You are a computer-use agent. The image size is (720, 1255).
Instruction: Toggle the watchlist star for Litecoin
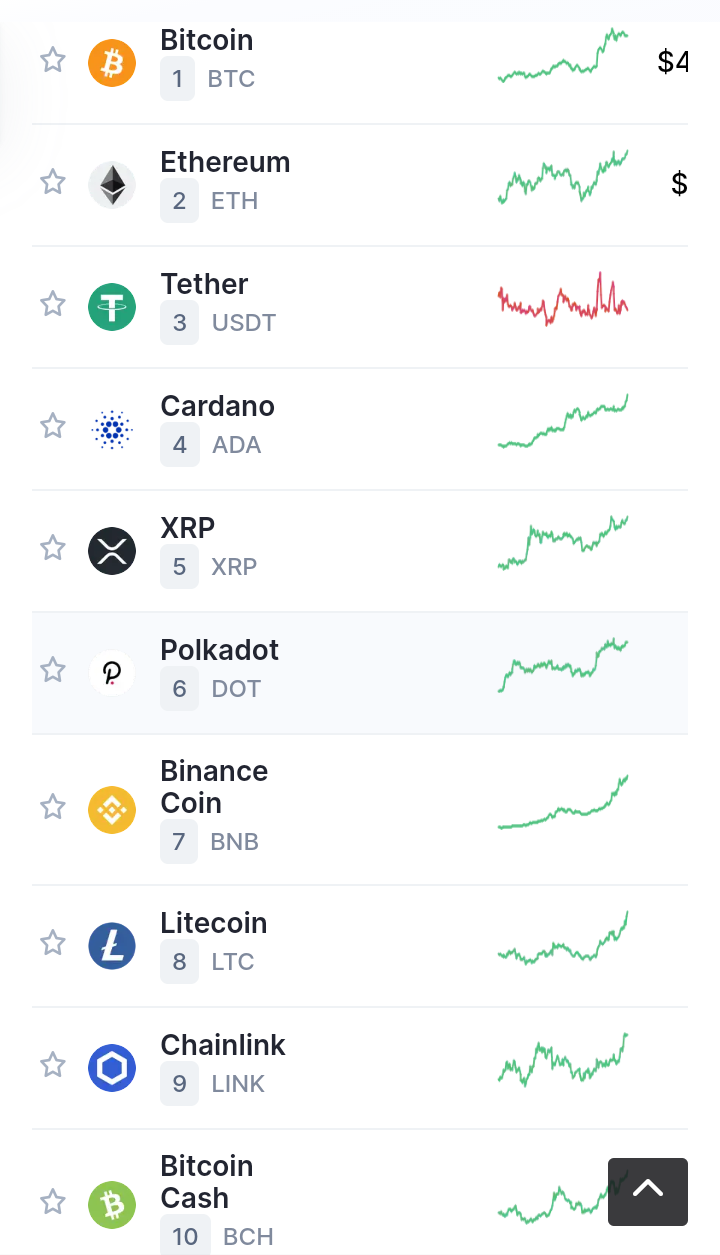click(53, 943)
